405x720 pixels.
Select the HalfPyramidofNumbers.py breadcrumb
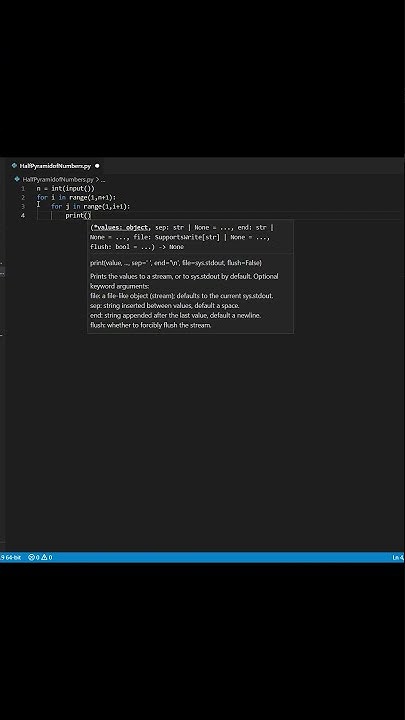click(58, 180)
